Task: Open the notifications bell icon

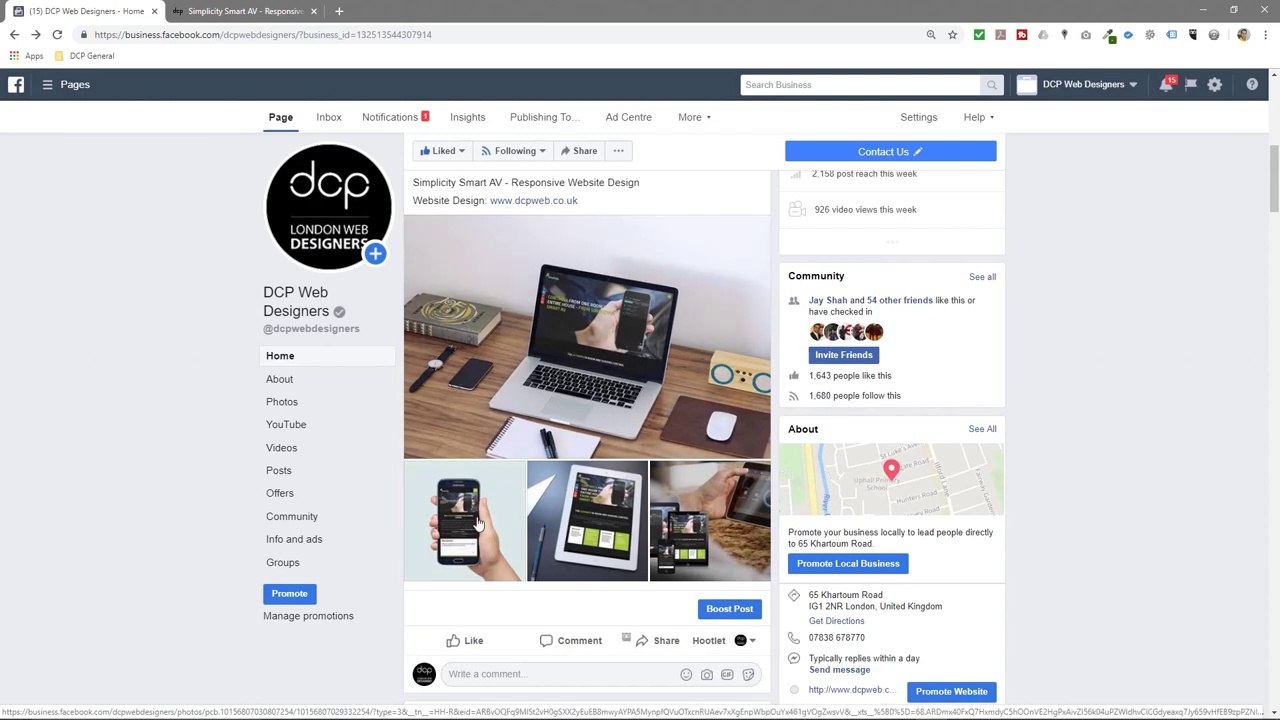Action: 1166,85
